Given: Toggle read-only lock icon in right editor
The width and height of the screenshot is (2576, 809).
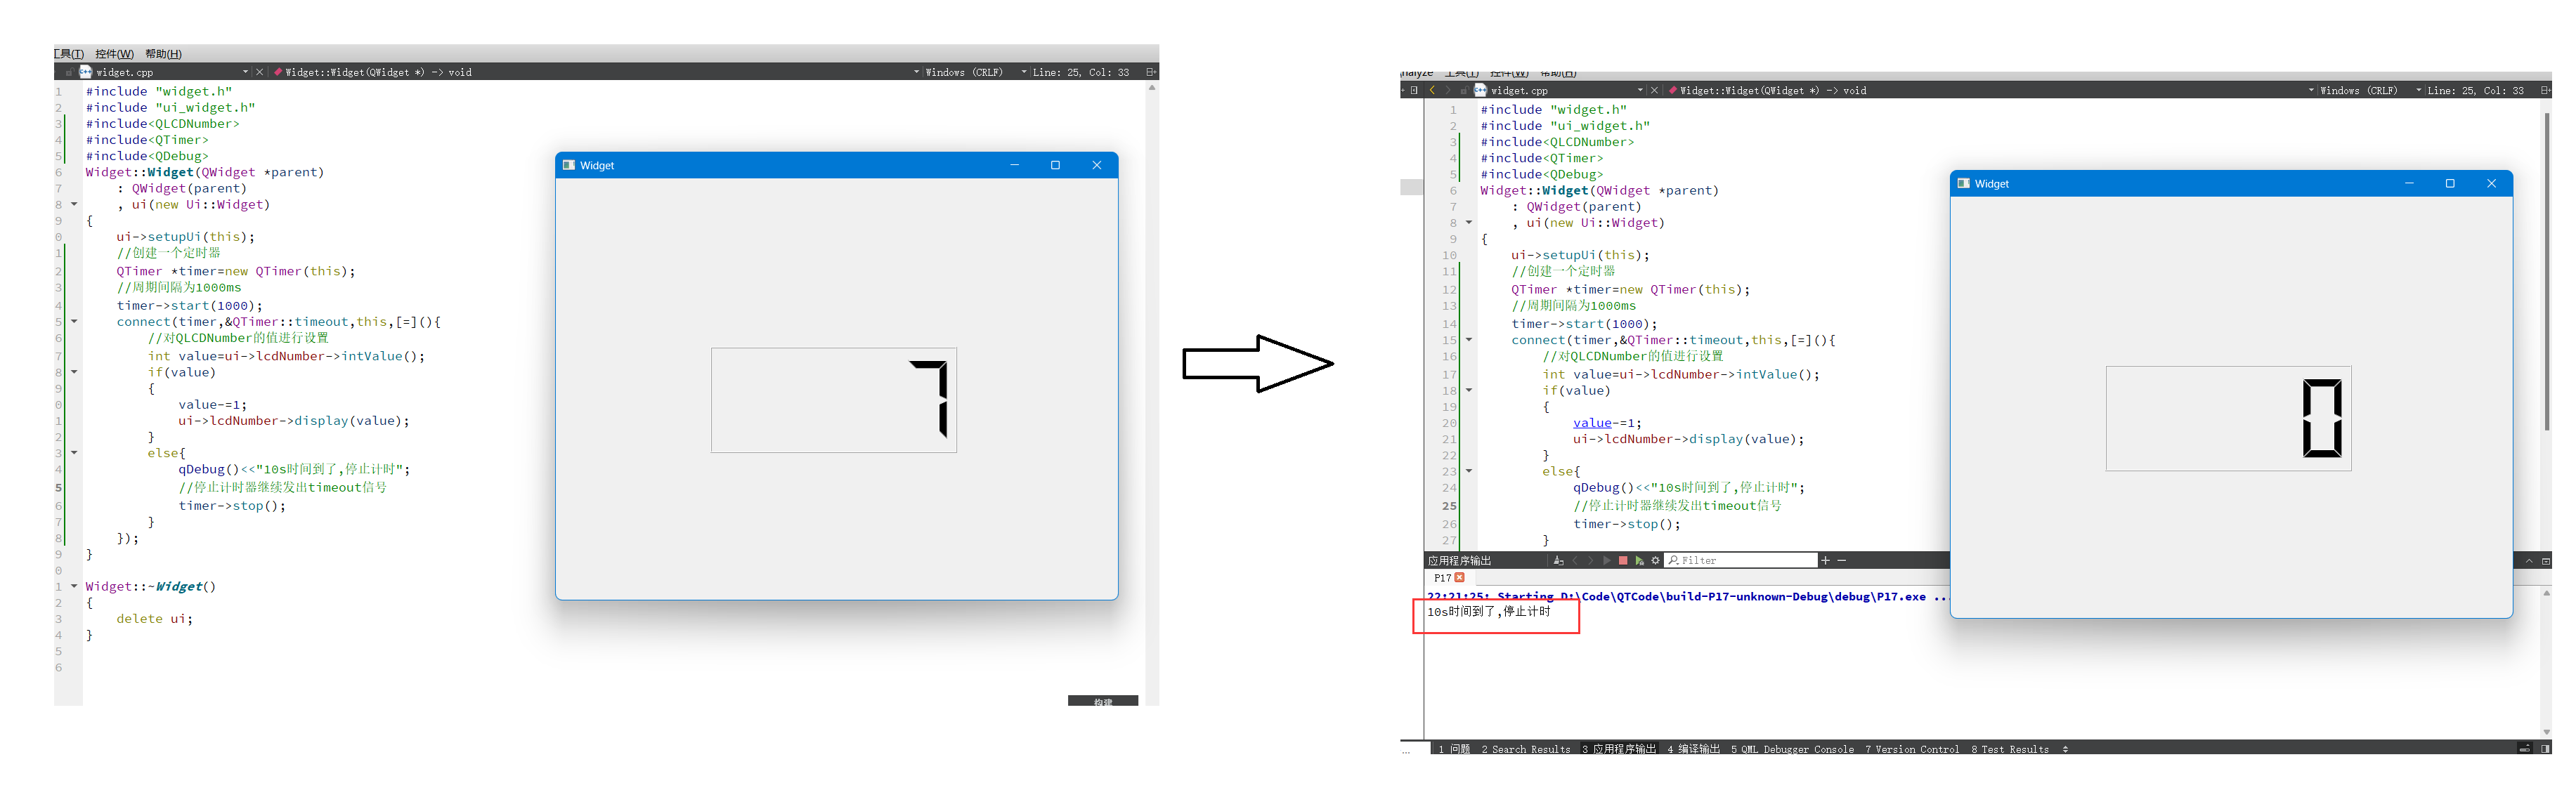Looking at the screenshot, I should [x=1465, y=90].
